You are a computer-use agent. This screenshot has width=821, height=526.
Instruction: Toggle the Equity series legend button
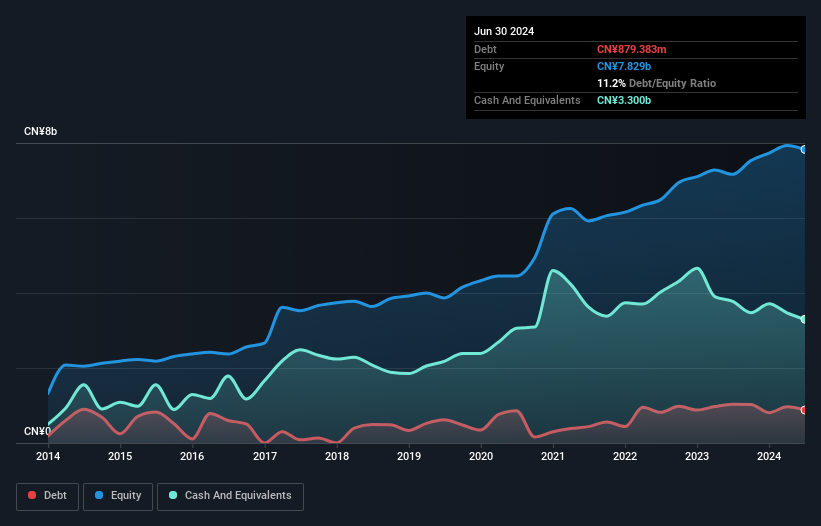point(118,496)
